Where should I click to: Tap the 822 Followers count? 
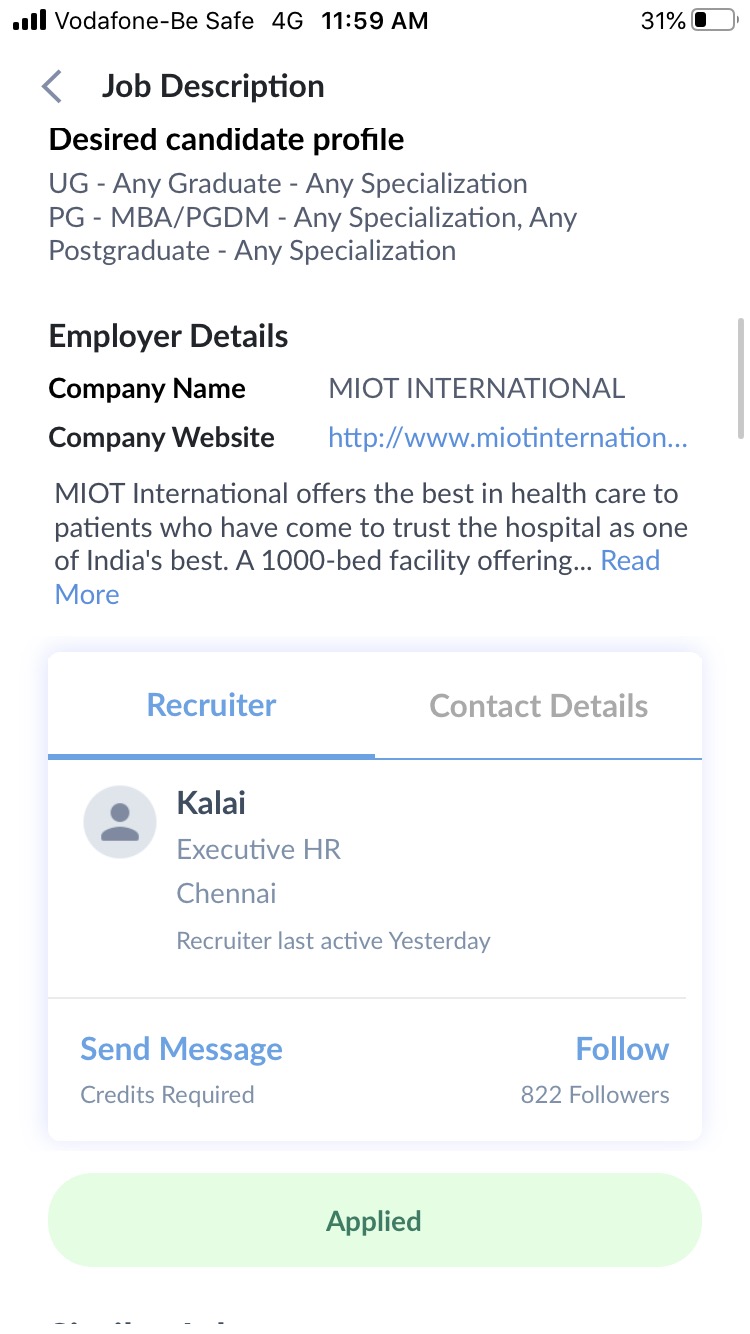click(x=595, y=1095)
